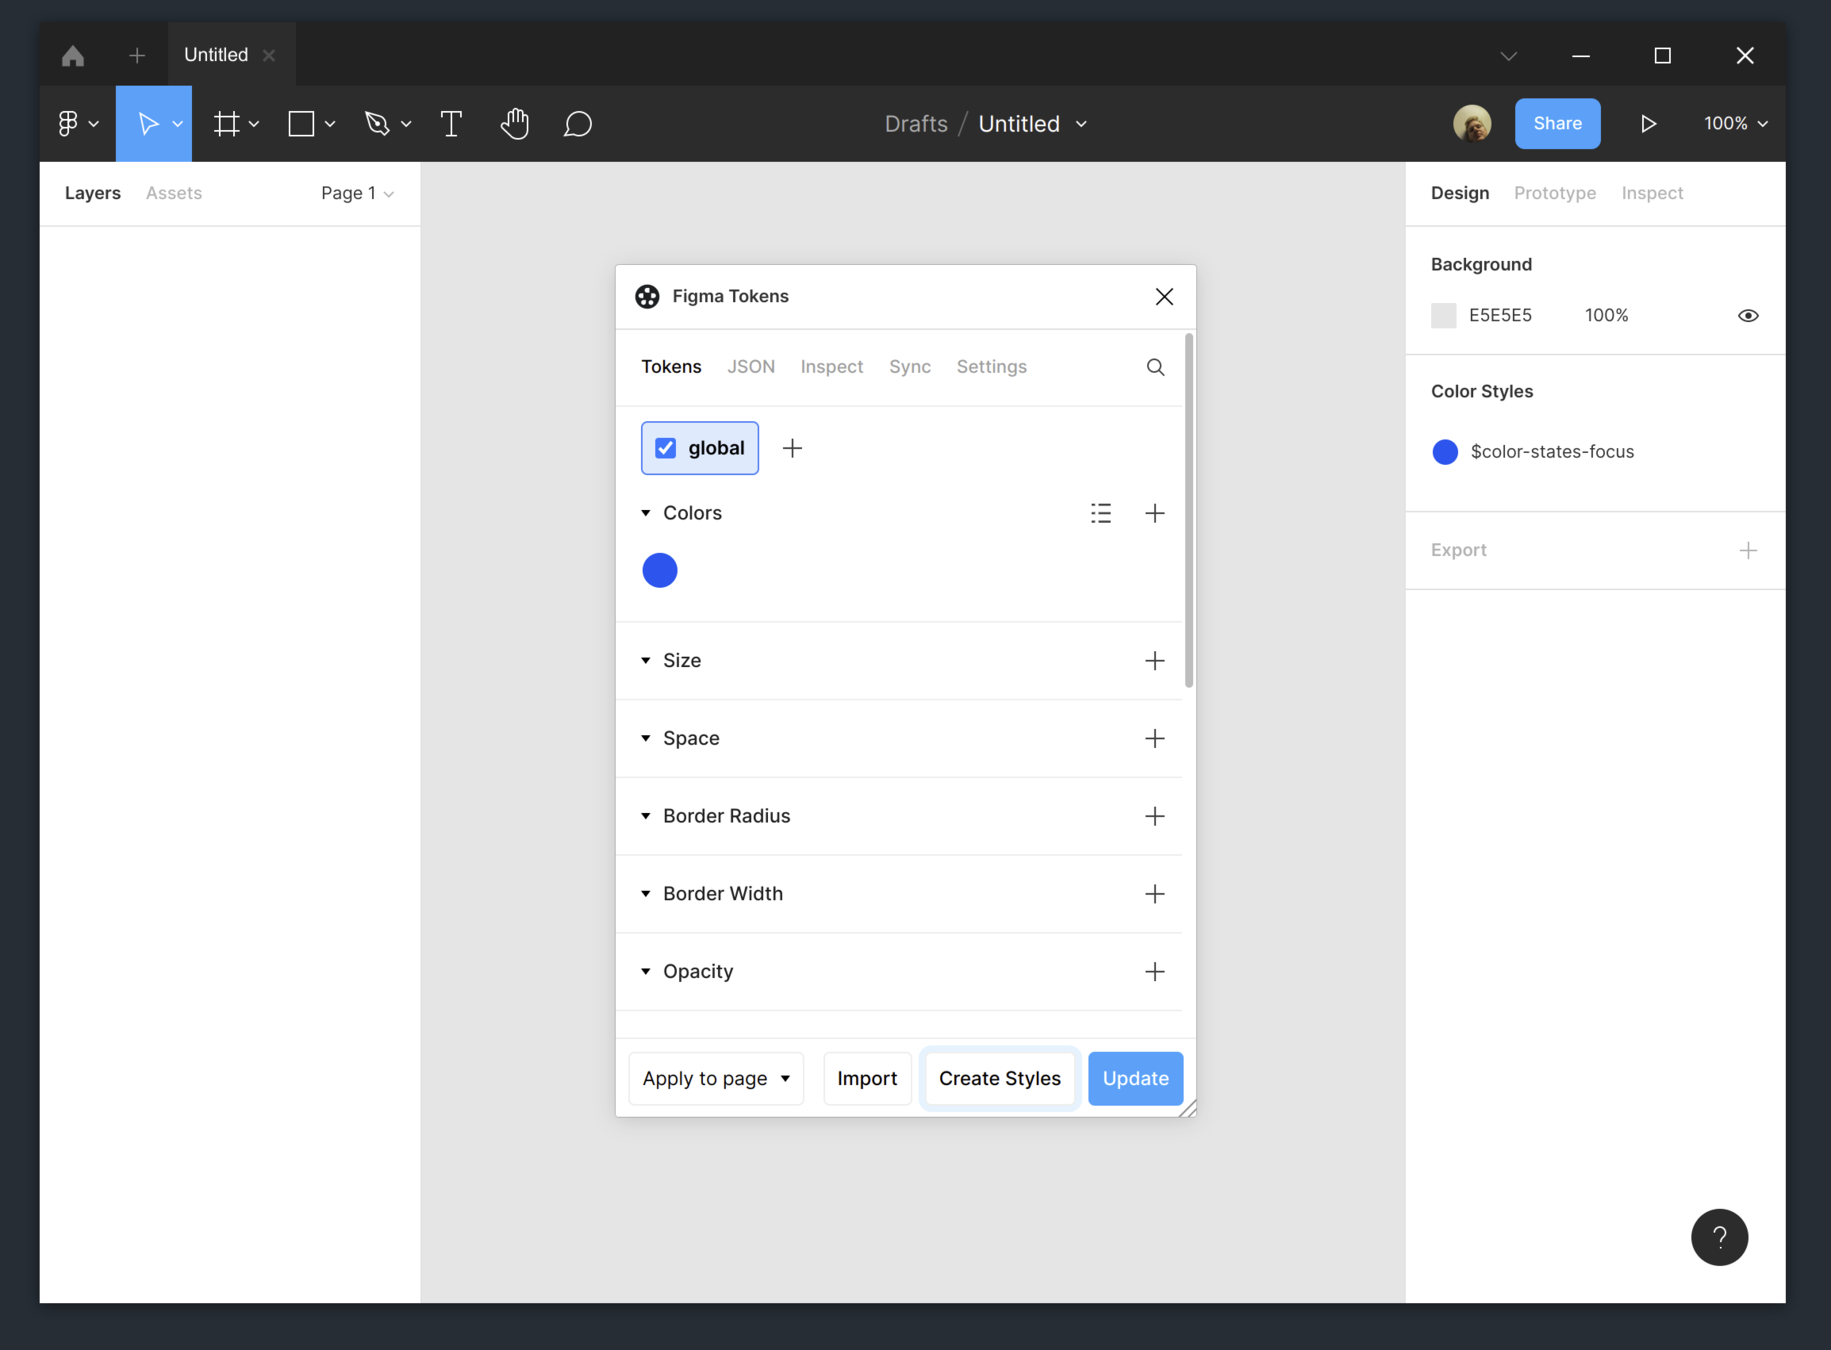The height and width of the screenshot is (1350, 1831).
Task: Present the prototype with play icon
Action: (x=1648, y=123)
